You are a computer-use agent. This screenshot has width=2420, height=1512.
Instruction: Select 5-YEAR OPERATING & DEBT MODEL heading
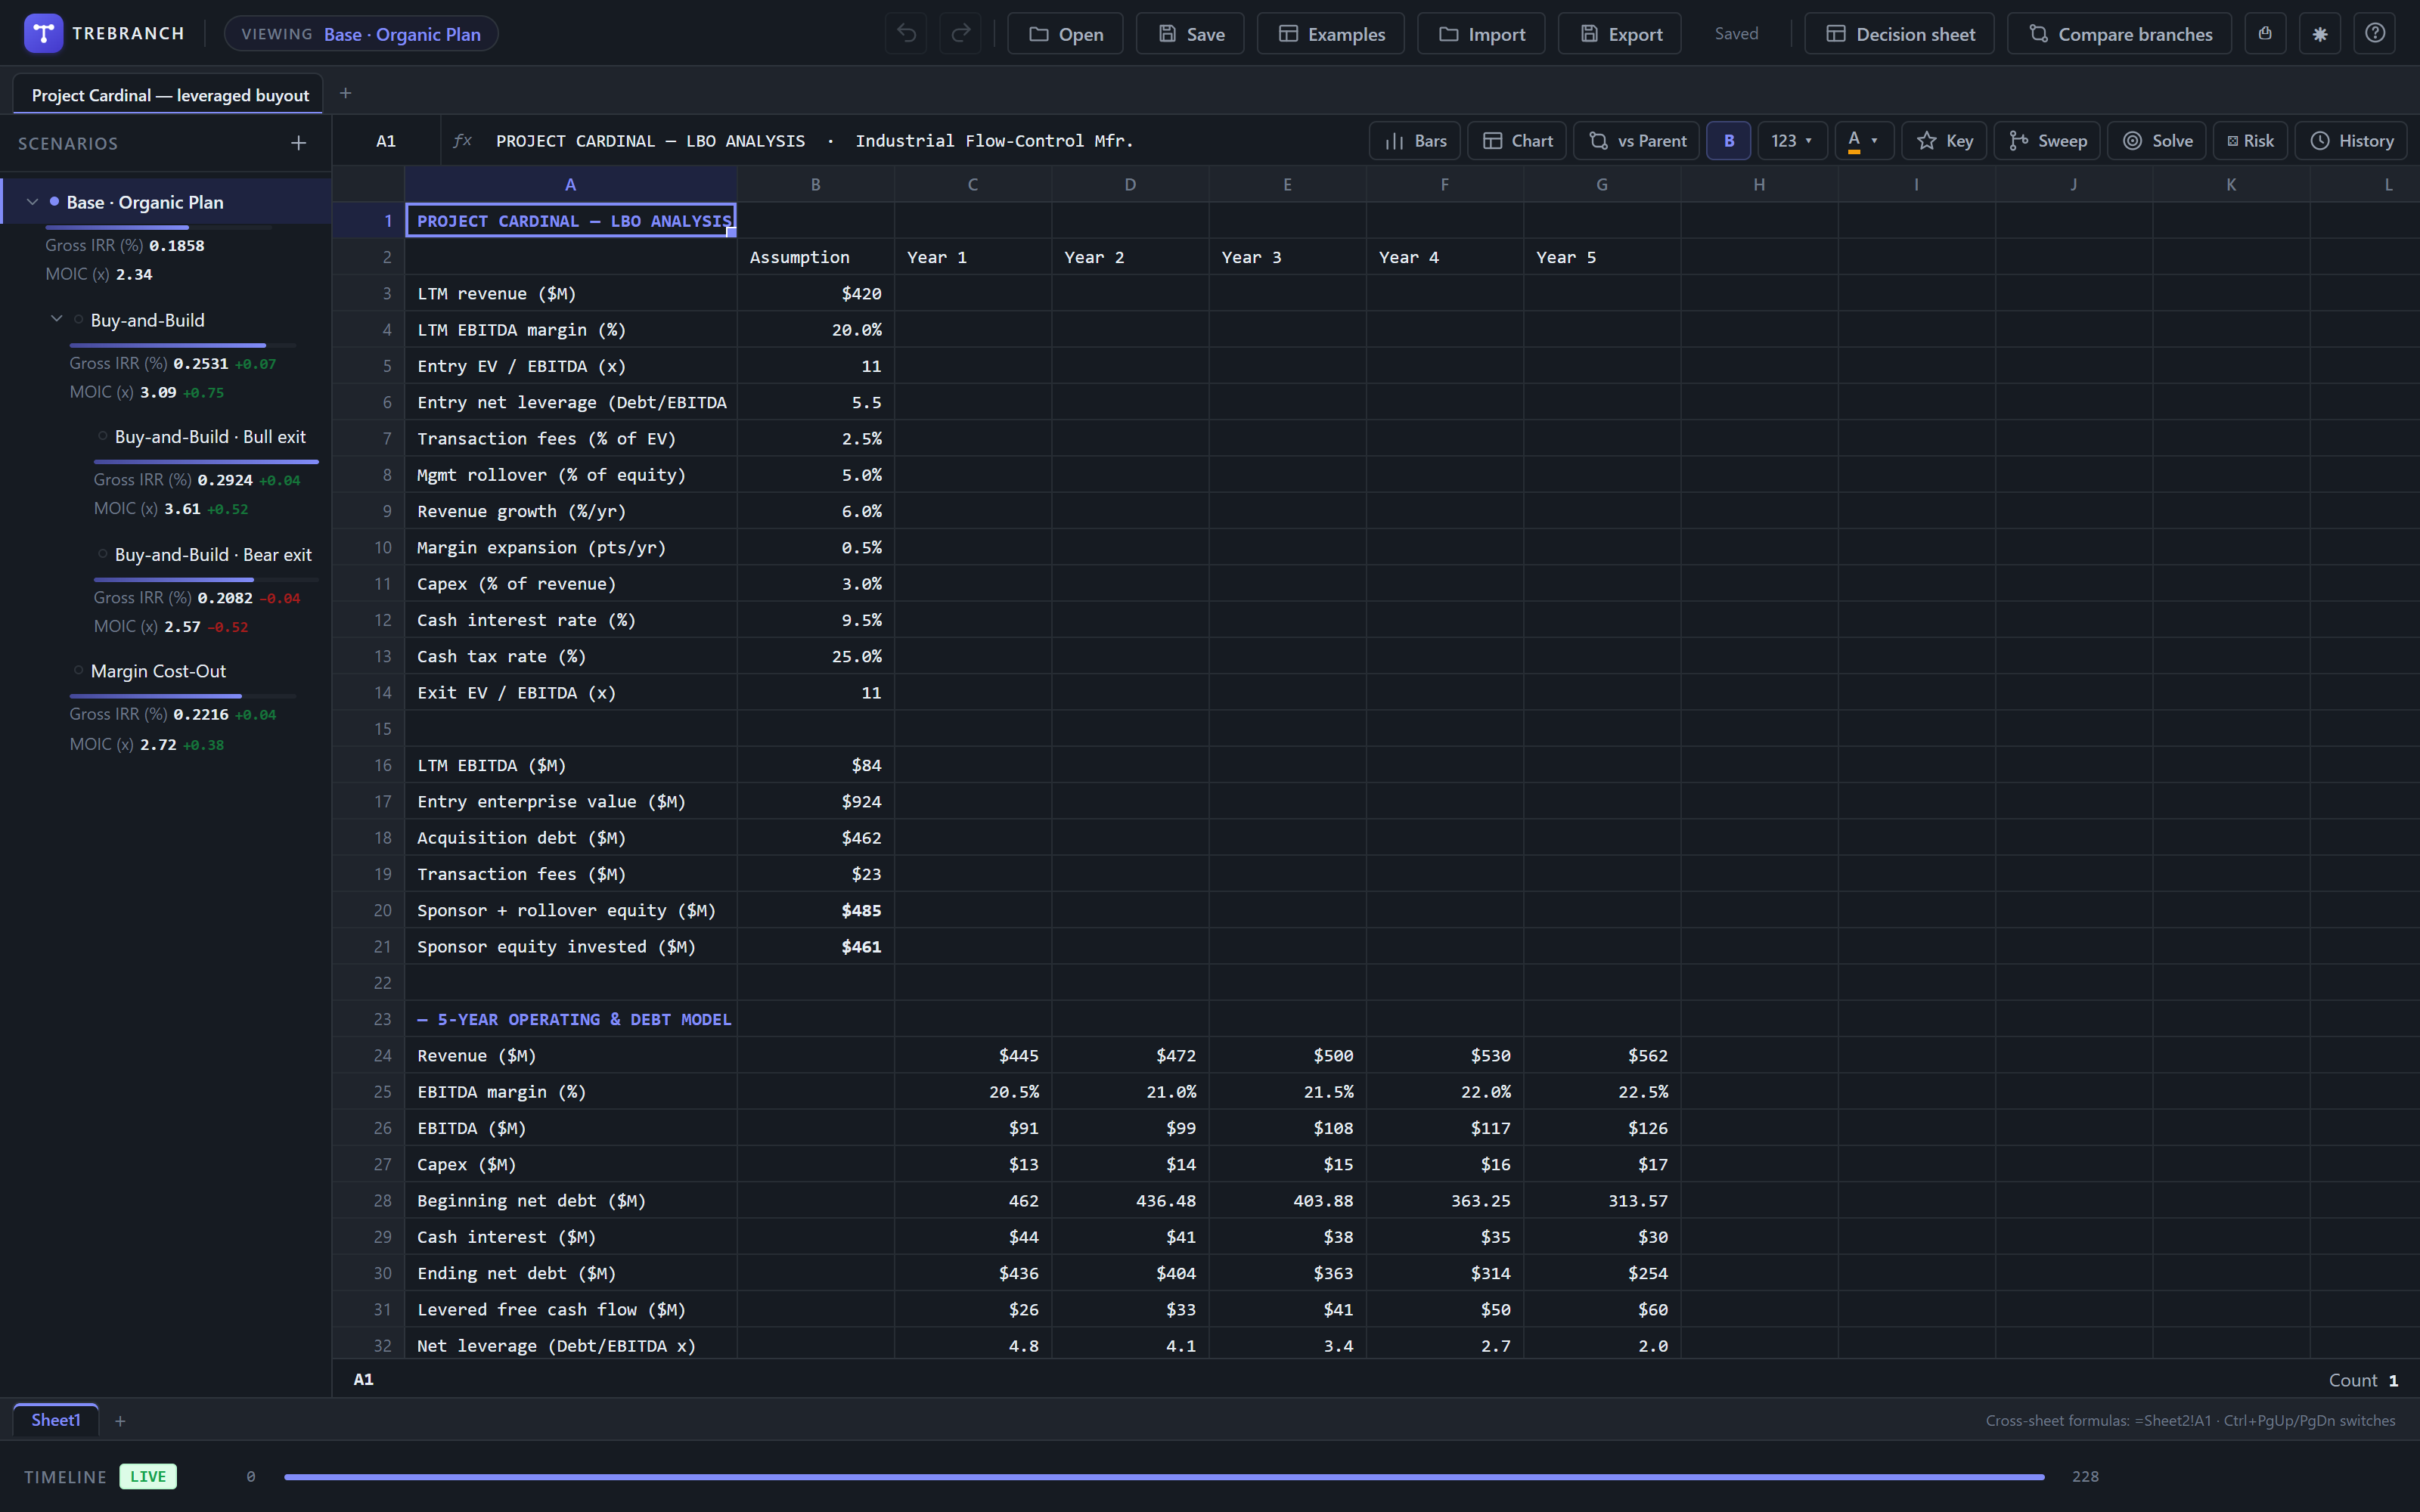571,1019
